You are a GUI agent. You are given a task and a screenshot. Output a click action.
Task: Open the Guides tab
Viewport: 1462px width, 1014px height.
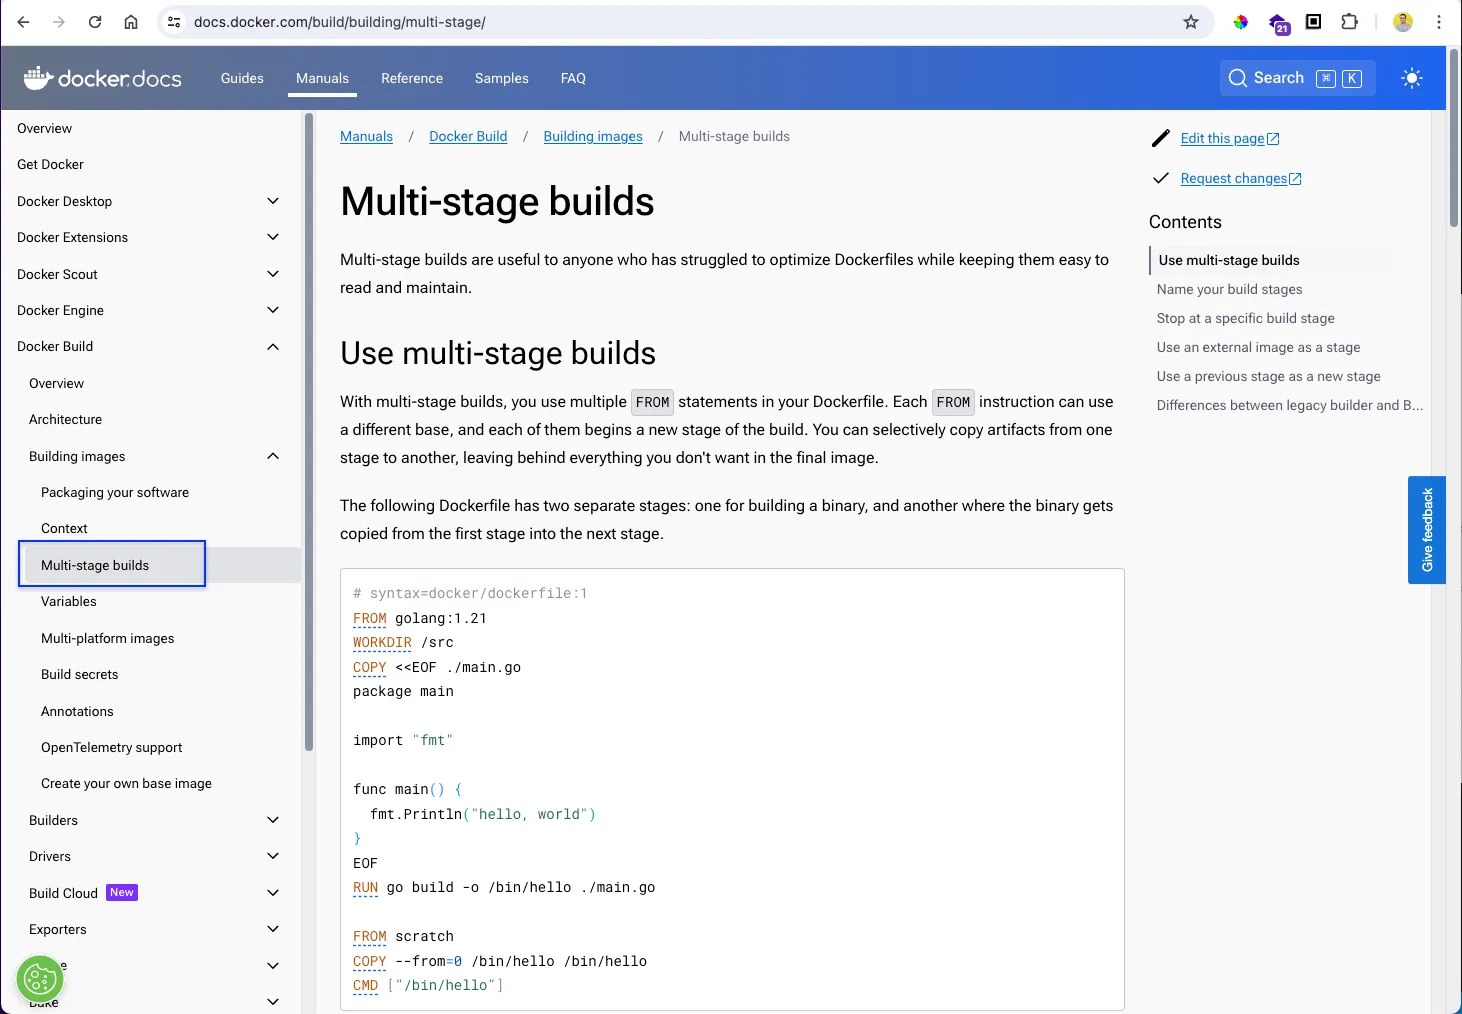pos(242,78)
